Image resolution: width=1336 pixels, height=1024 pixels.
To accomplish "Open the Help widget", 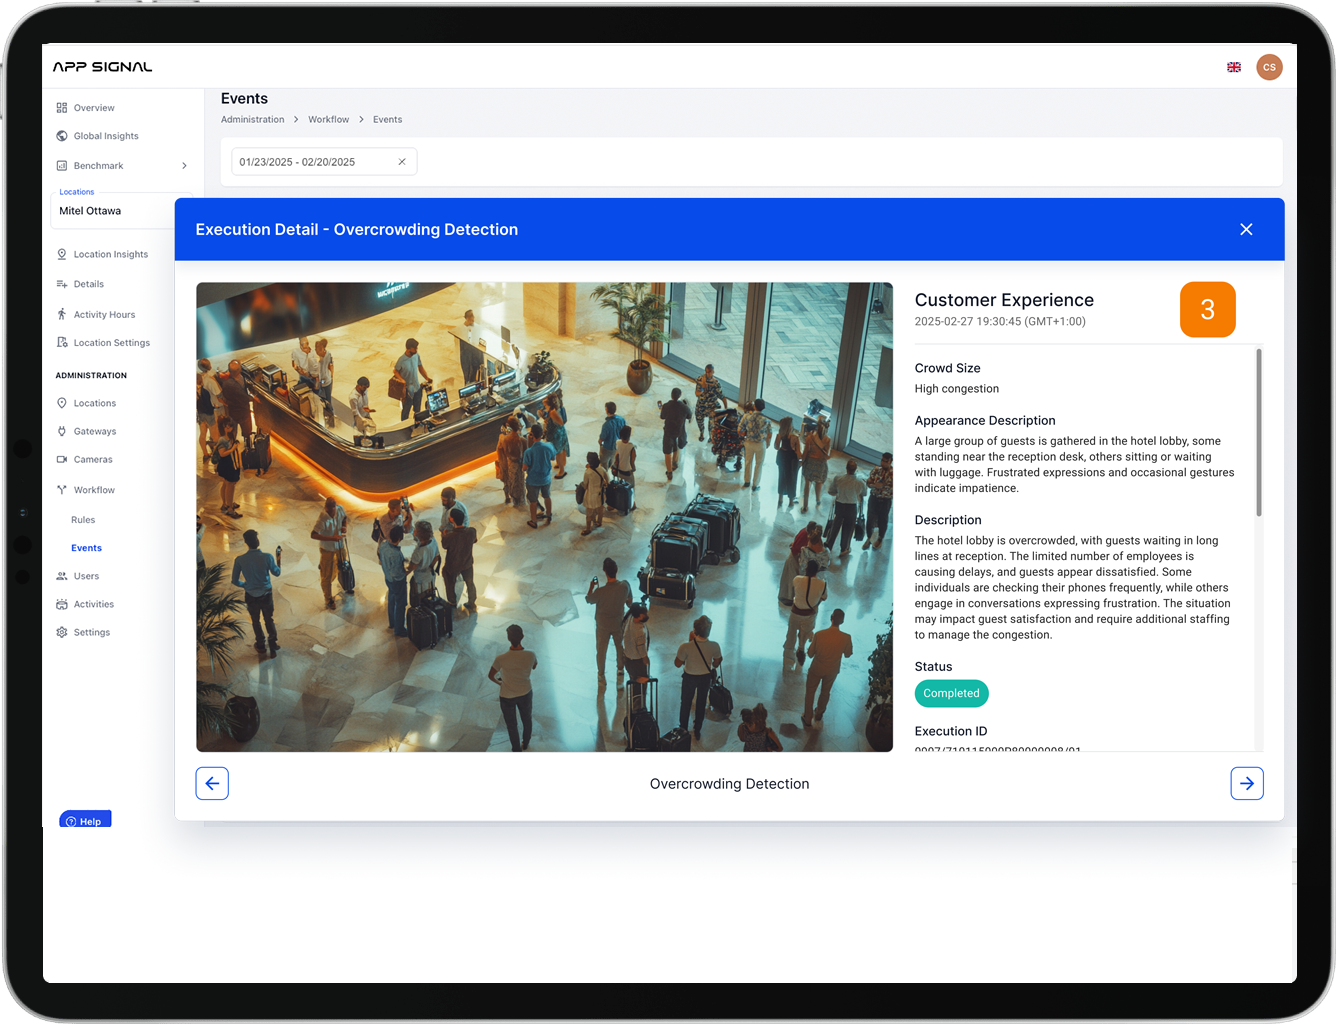I will click(85, 820).
